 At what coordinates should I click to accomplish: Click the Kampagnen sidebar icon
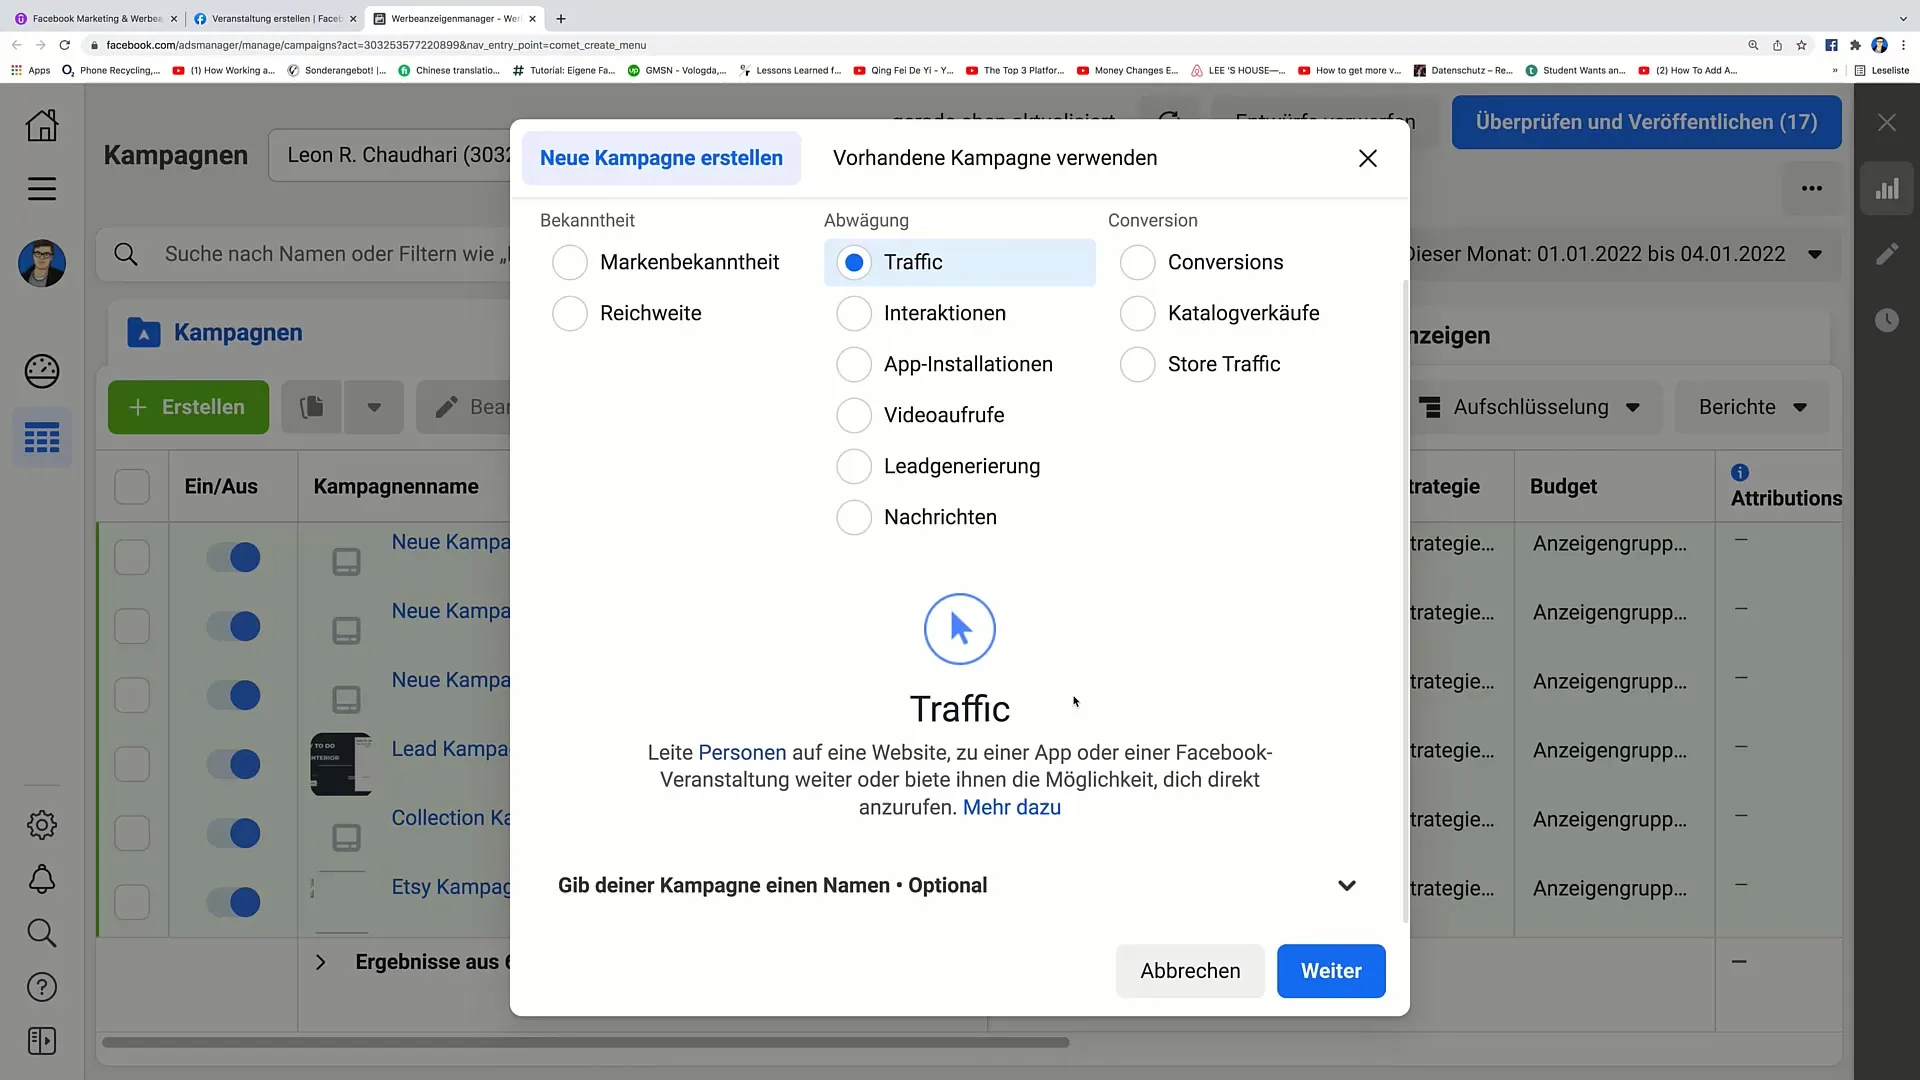pyautogui.click(x=41, y=440)
